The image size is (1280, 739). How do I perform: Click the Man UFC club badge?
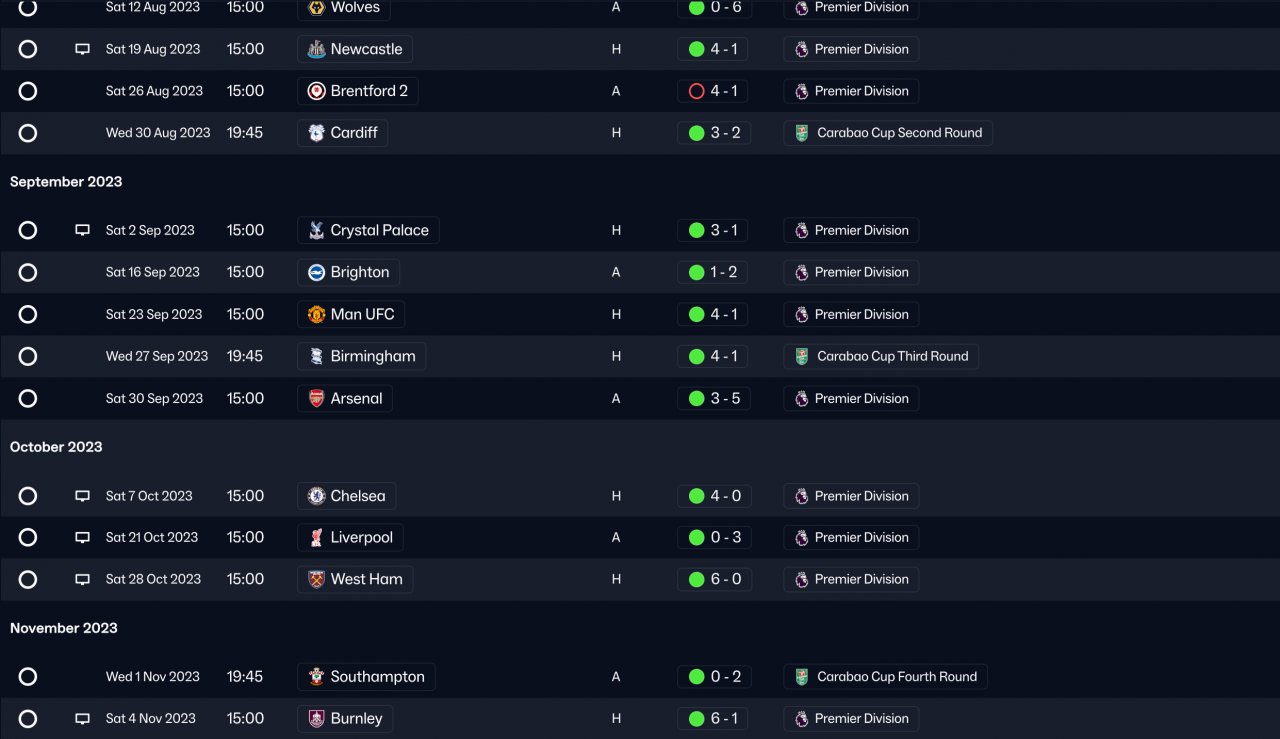point(316,315)
